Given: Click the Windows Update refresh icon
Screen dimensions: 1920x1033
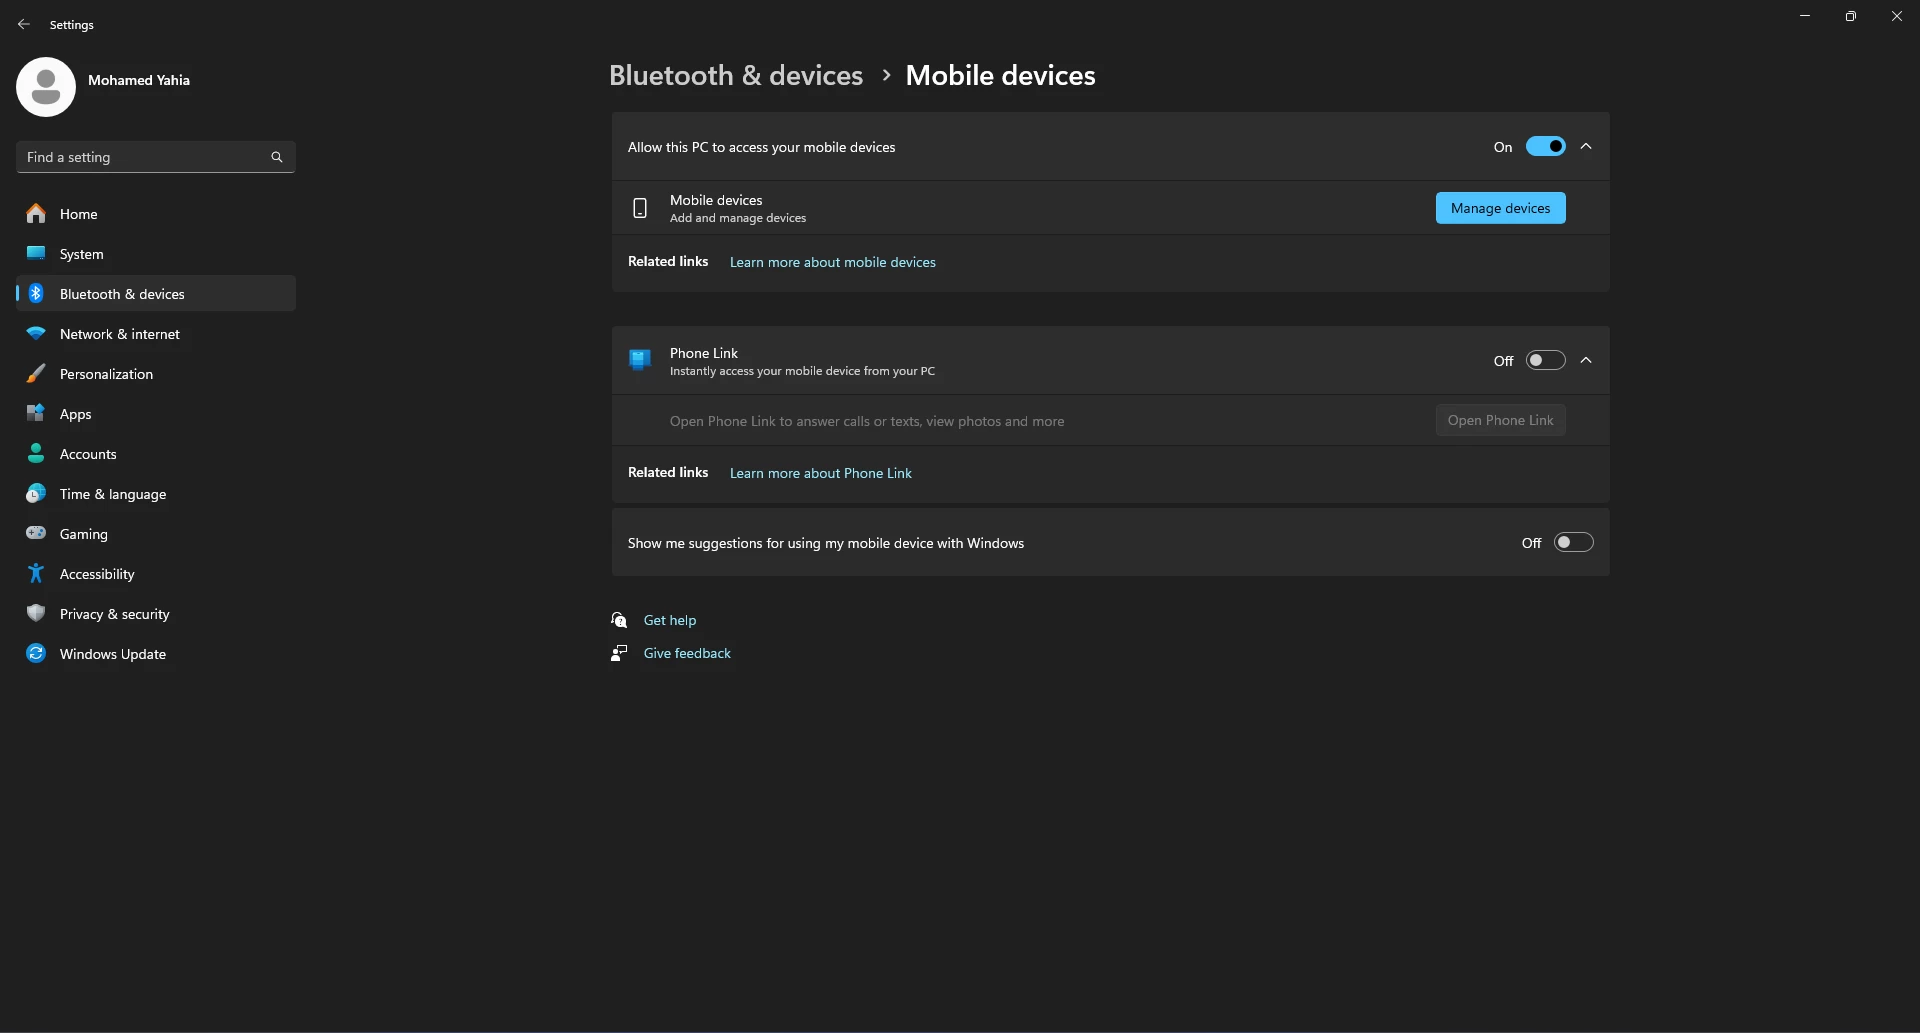Looking at the screenshot, I should pyautogui.click(x=36, y=653).
